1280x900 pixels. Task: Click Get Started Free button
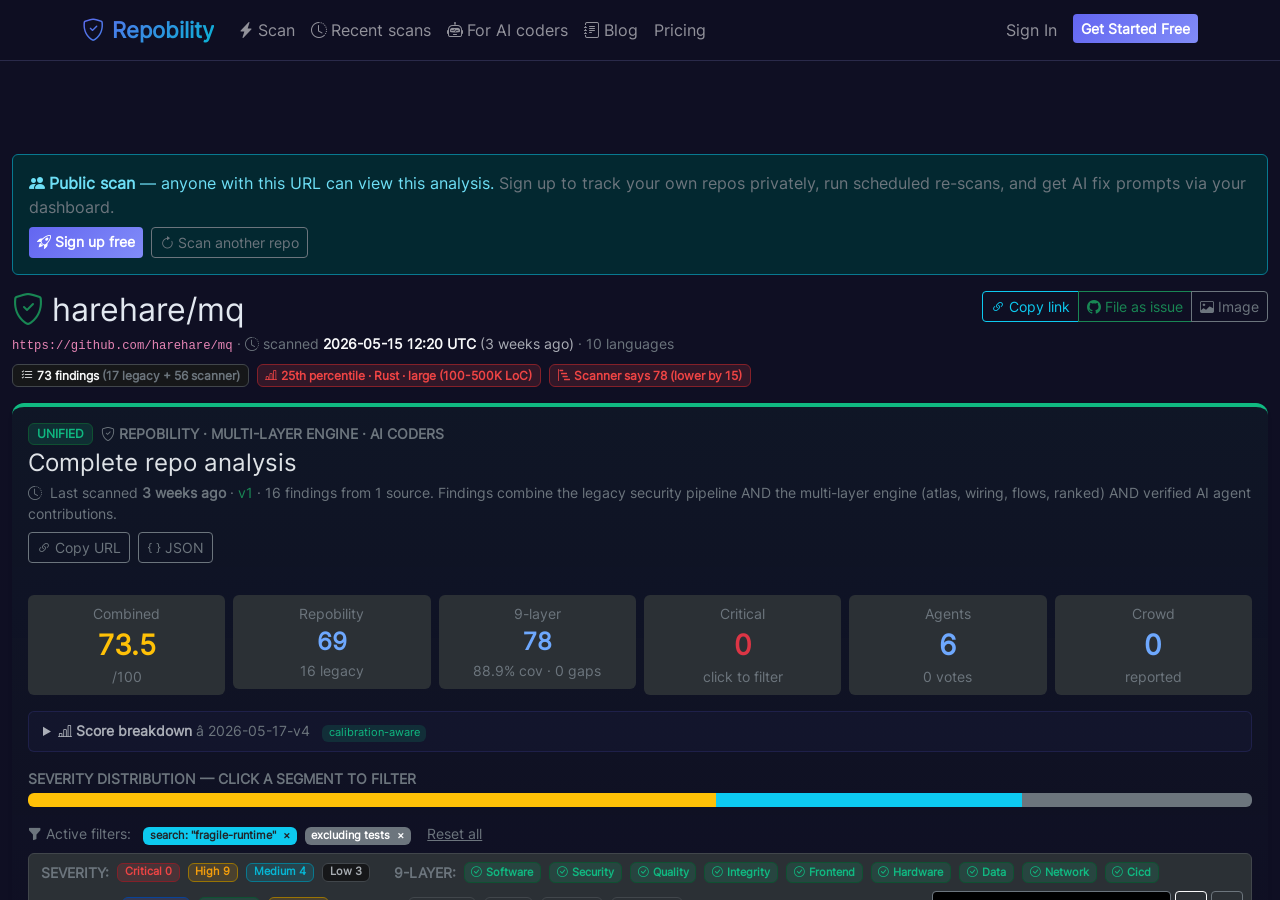pyautogui.click(x=1135, y=29)
